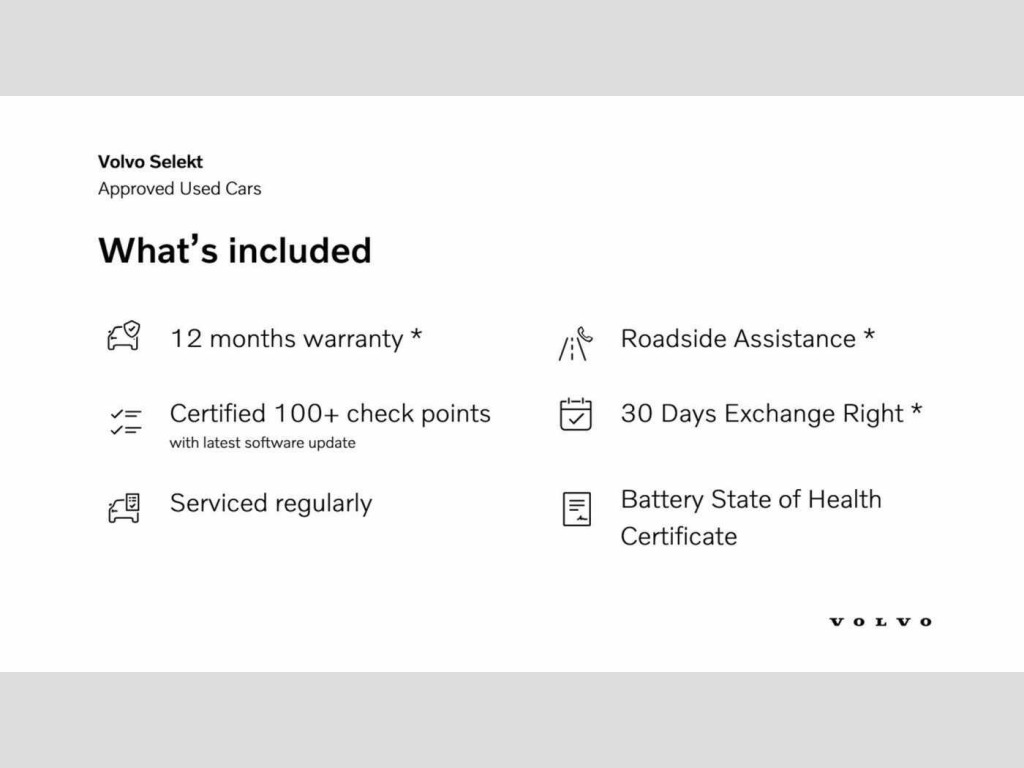Click the "Serviced regularly" label

pyautogui.click(x=271, y=503)
